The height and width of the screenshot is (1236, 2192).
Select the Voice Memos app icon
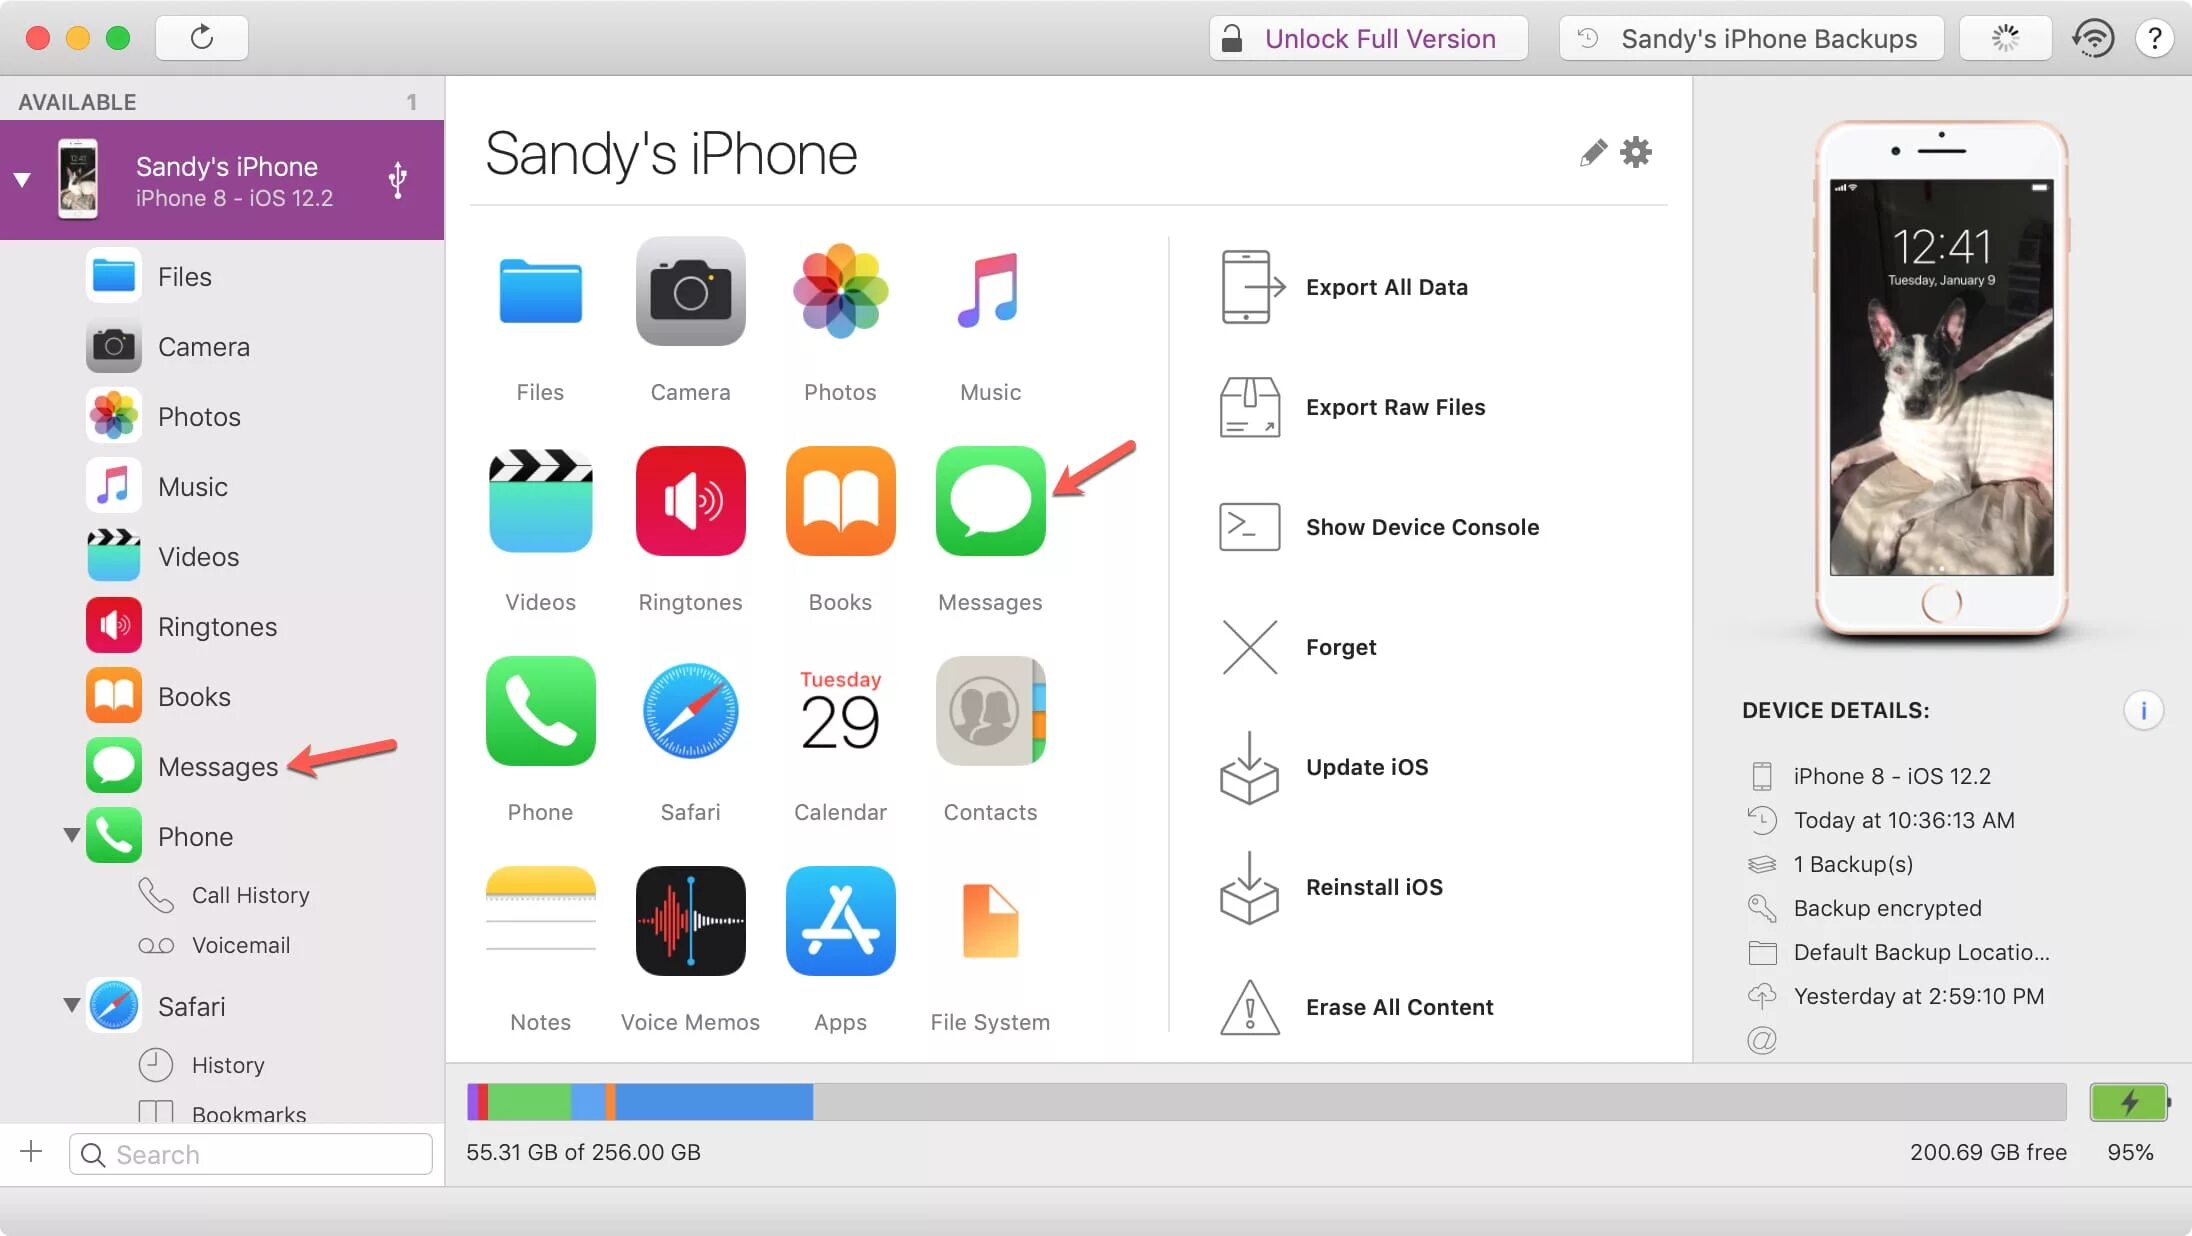pos(690,920)
